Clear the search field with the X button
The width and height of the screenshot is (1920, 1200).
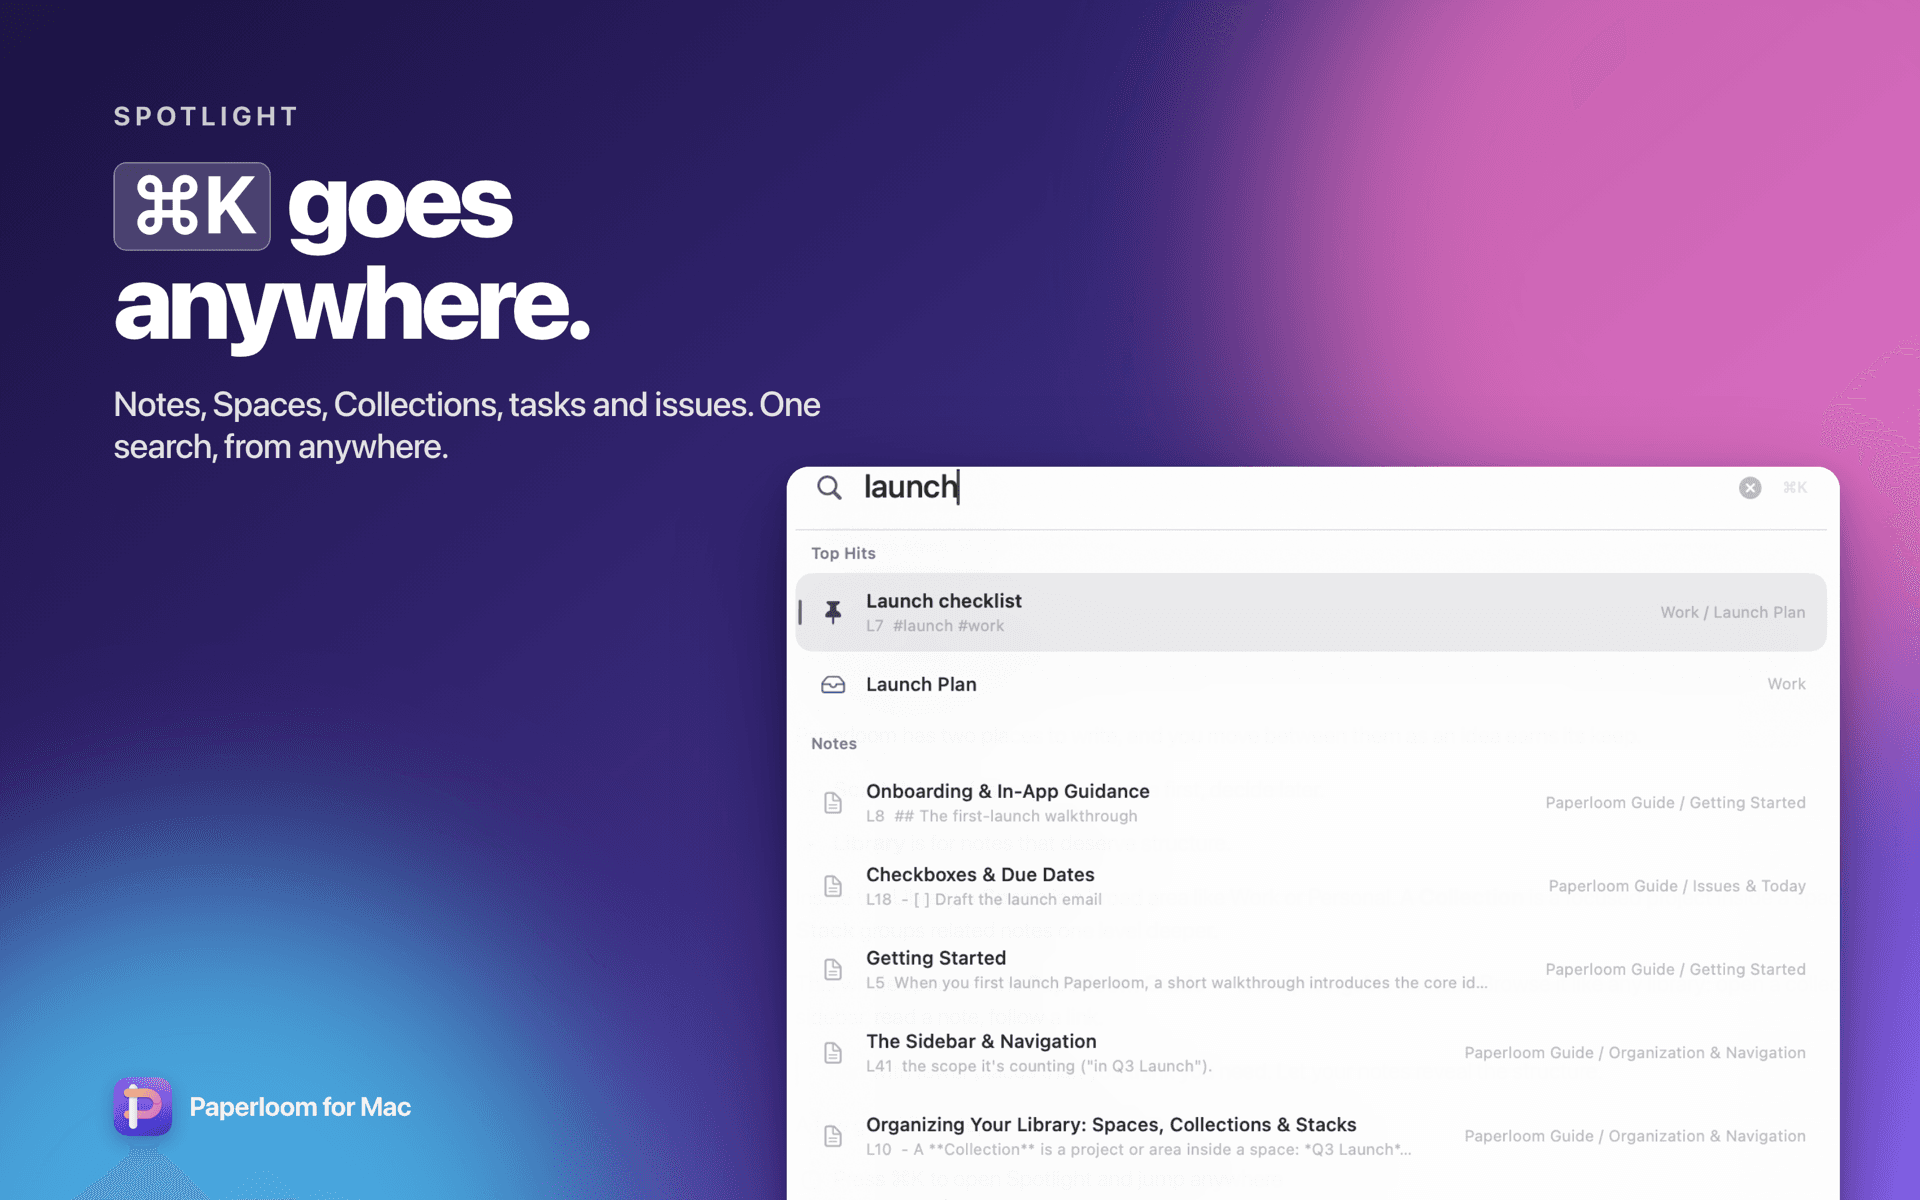pyautogui.click(x=1750, y=487)
